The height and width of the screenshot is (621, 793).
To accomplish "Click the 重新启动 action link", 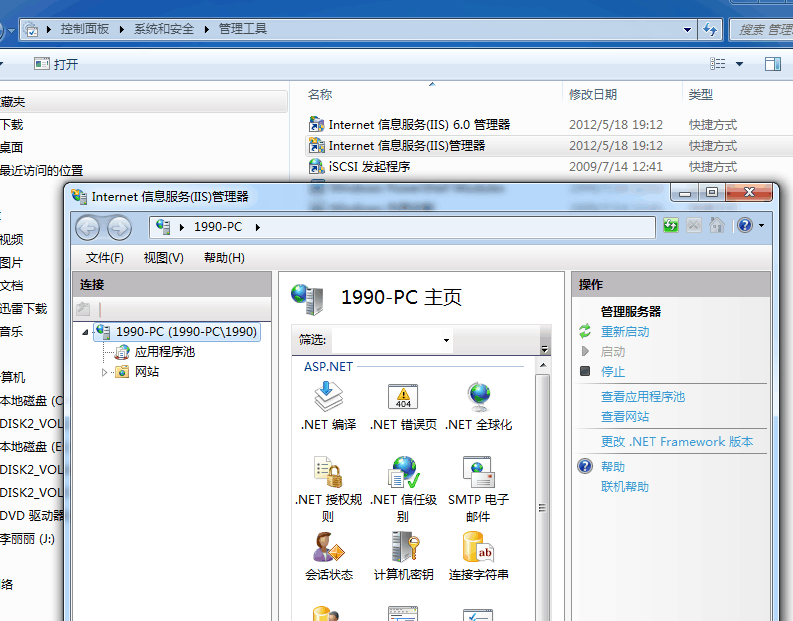I will [x=625, y=332].
